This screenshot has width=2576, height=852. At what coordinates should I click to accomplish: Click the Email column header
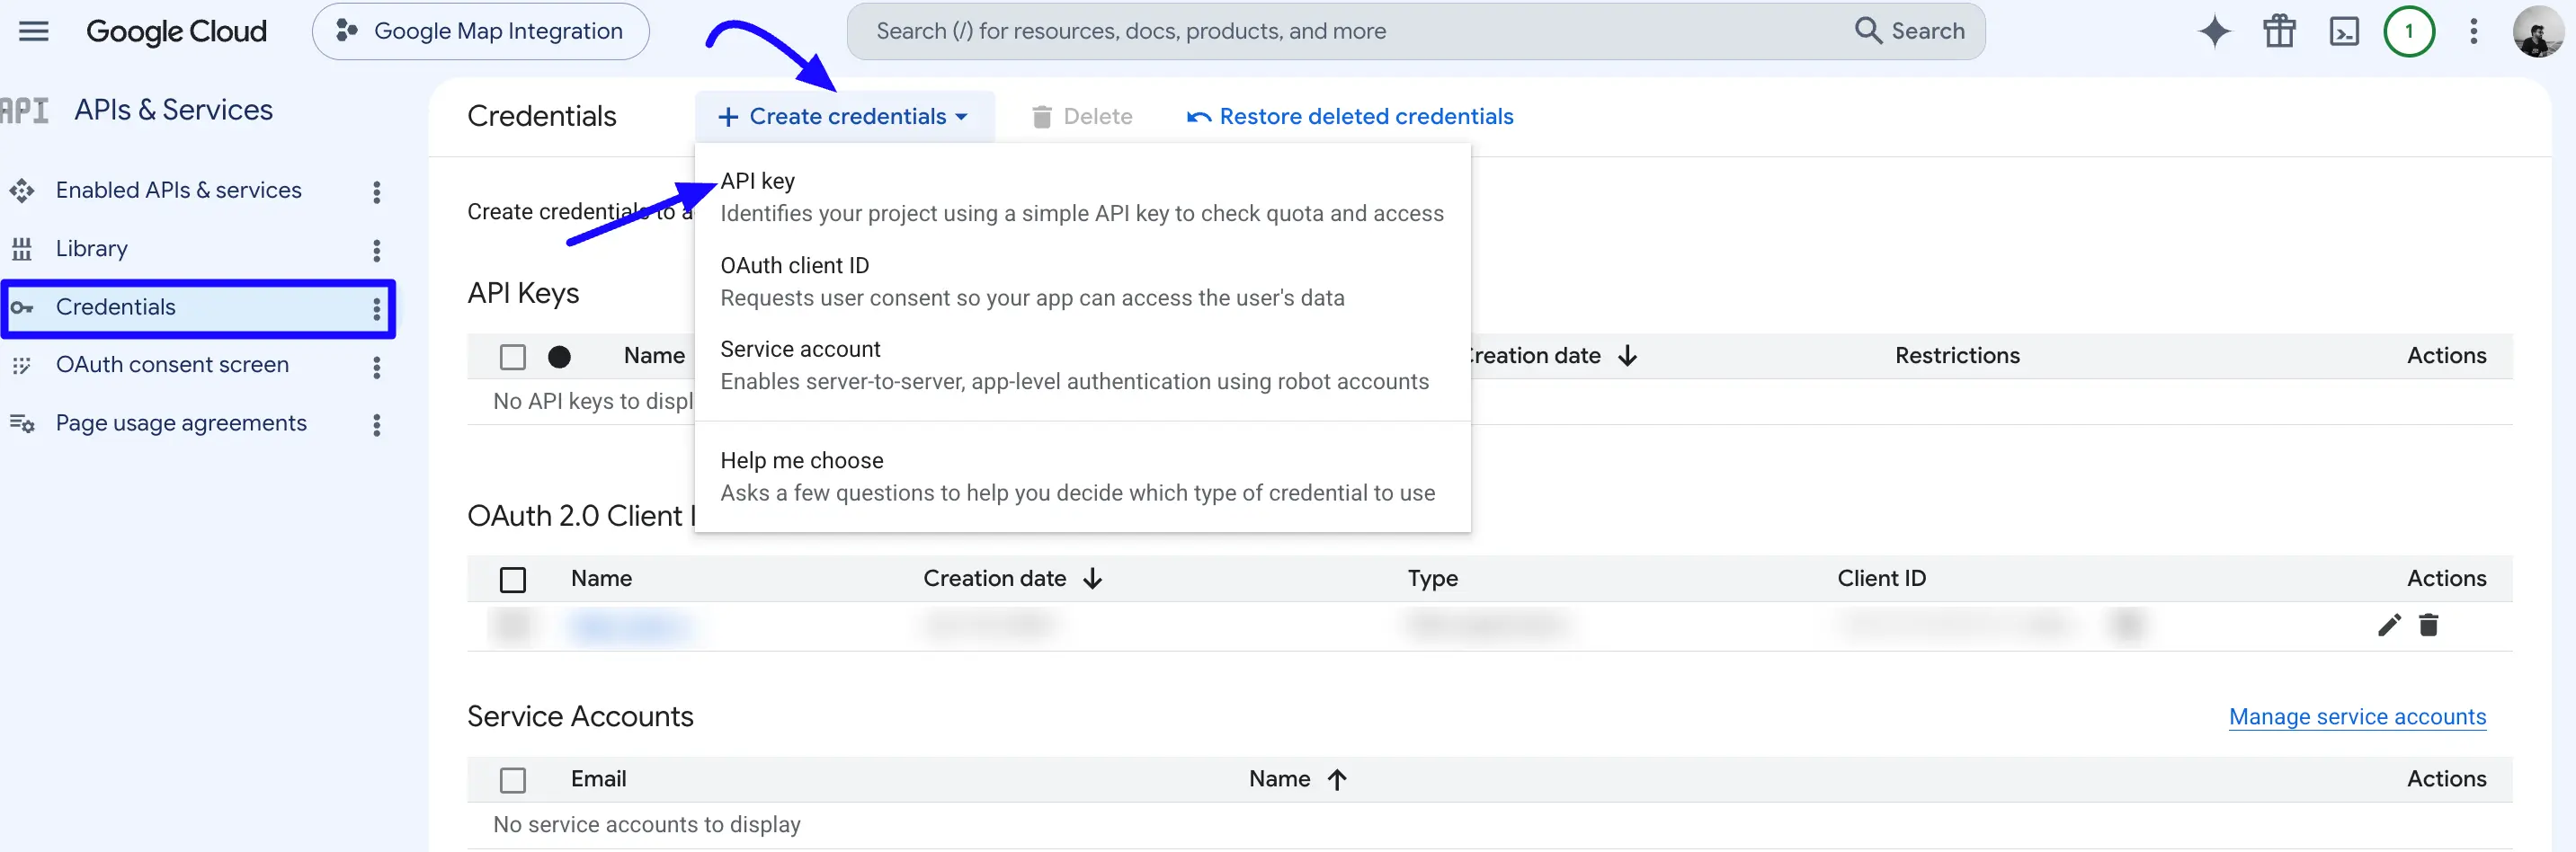point(598,779)
